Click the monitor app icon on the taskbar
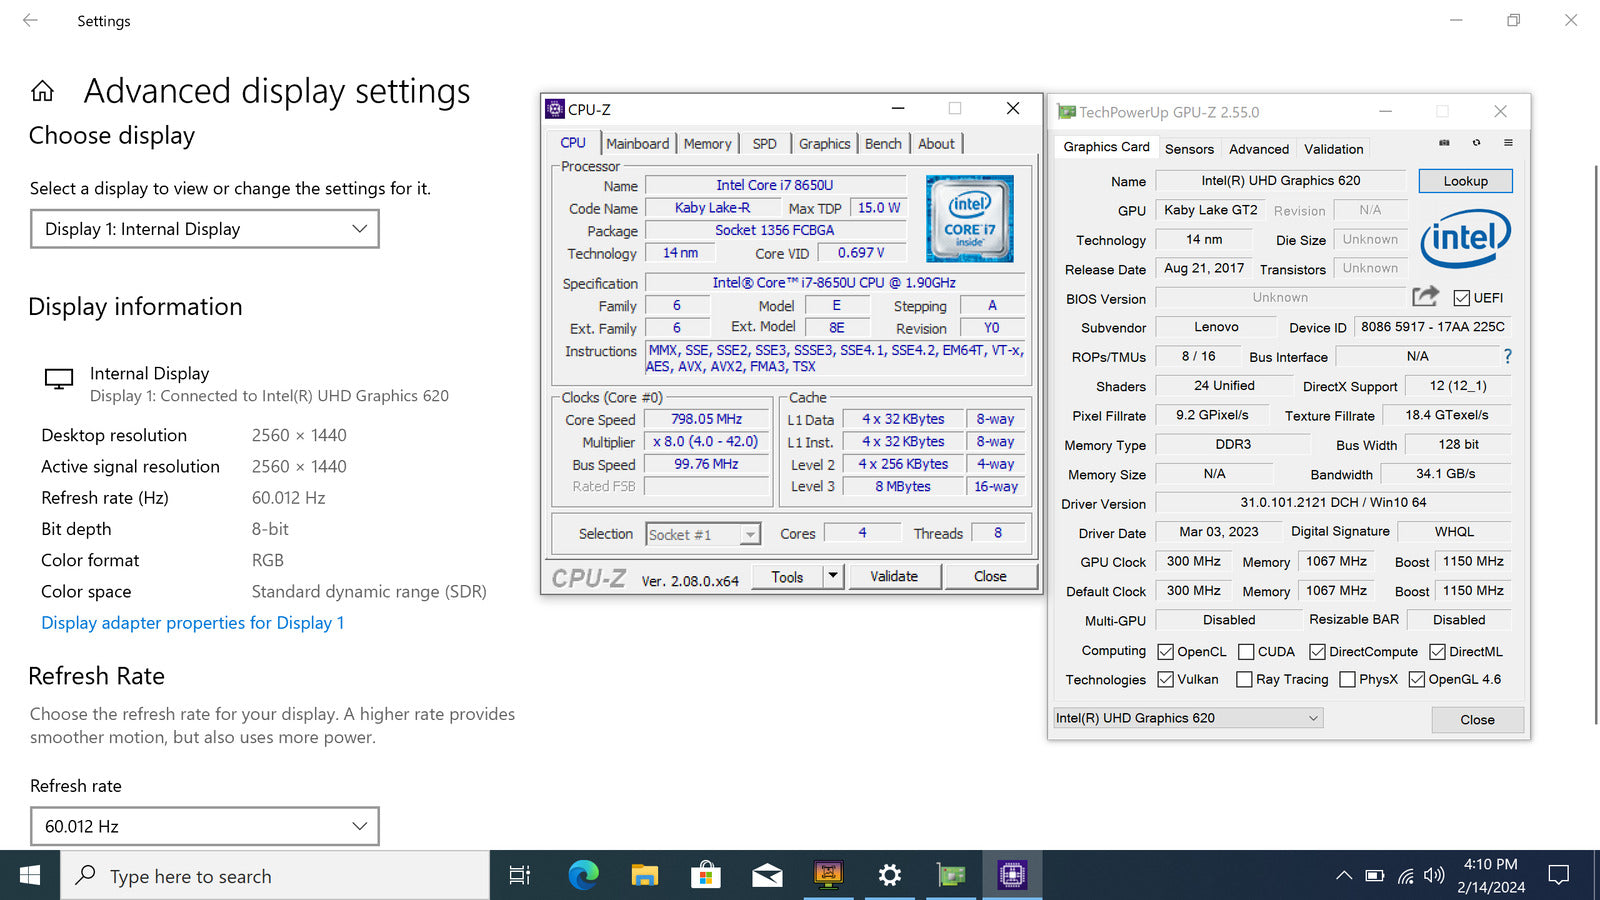The height and width of the screenshot is (900, 1600). click(828, 876)
